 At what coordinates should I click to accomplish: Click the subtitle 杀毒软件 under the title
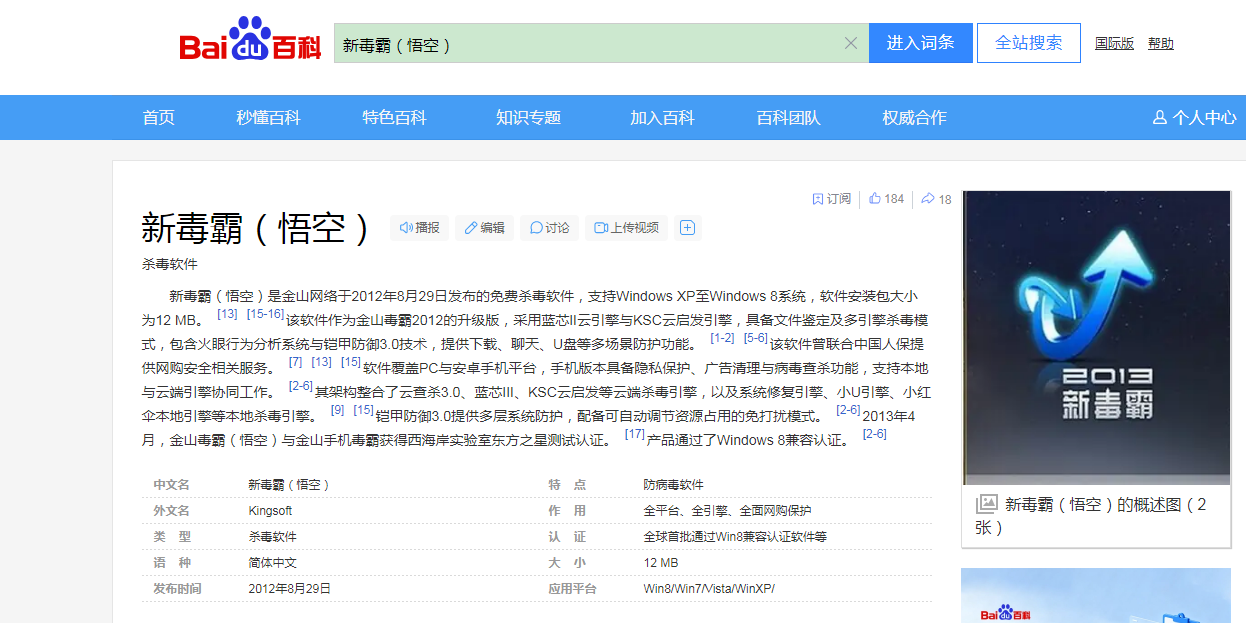170,264
